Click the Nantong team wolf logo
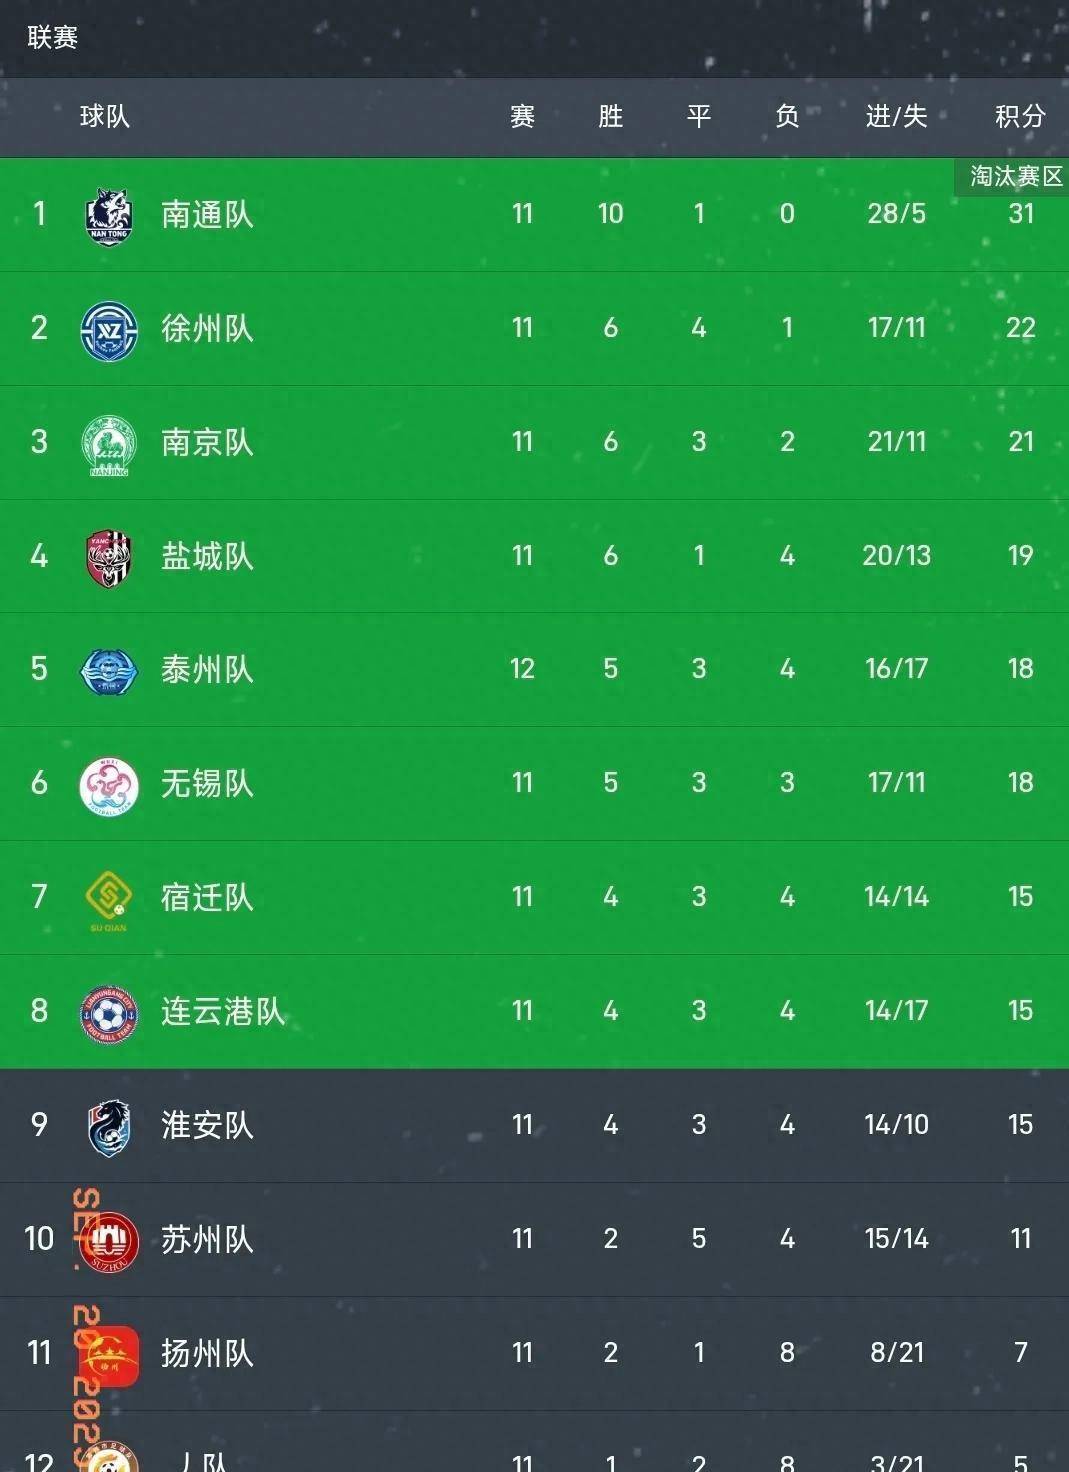The image size is (1069, 1472). pyautogui.click(x=109, y=216)
